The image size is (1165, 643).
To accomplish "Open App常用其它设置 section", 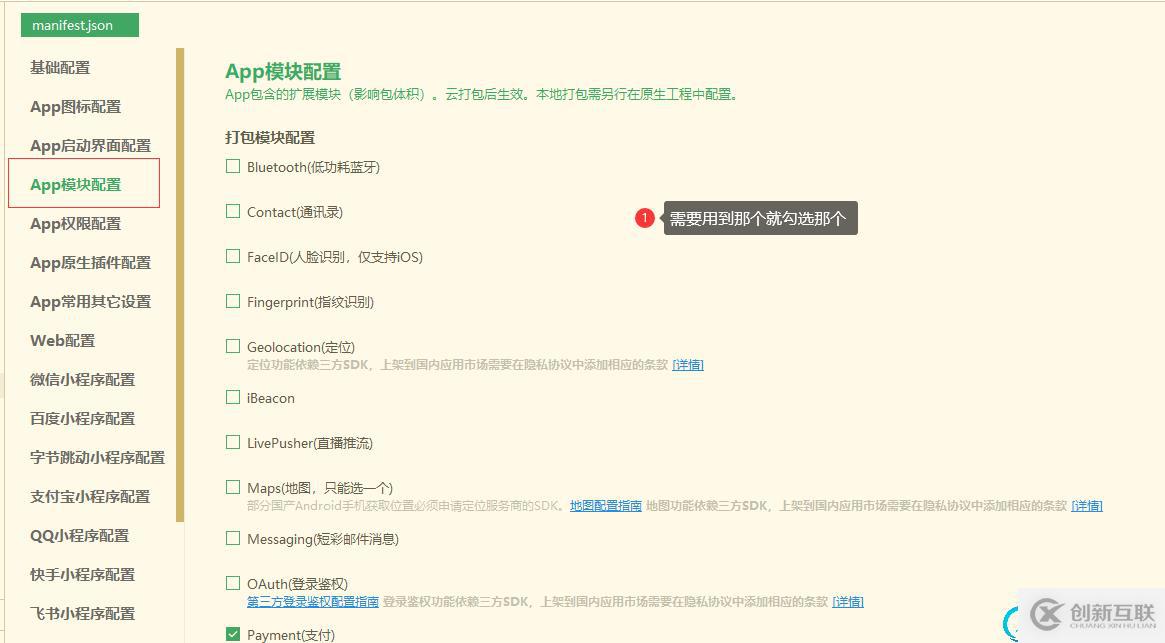I will [90, 302].
